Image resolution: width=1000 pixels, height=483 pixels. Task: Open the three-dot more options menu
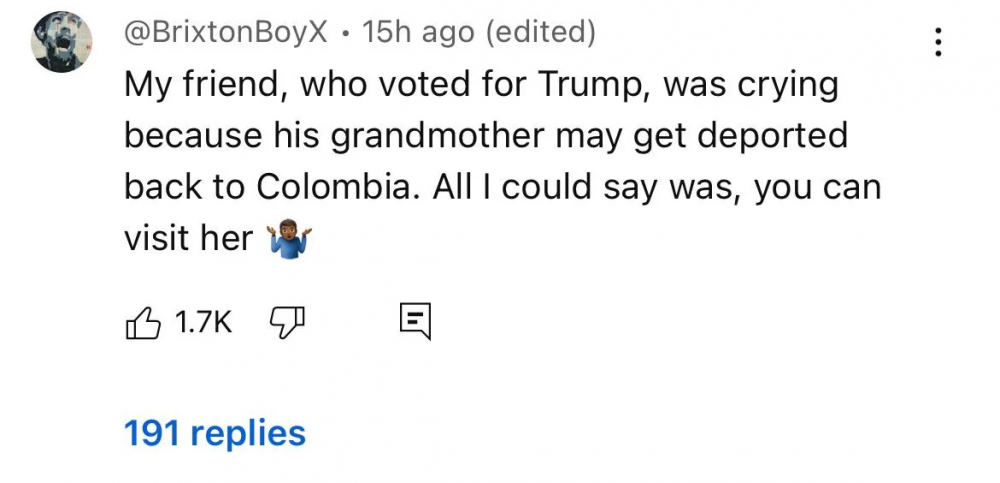pos(937,41)
